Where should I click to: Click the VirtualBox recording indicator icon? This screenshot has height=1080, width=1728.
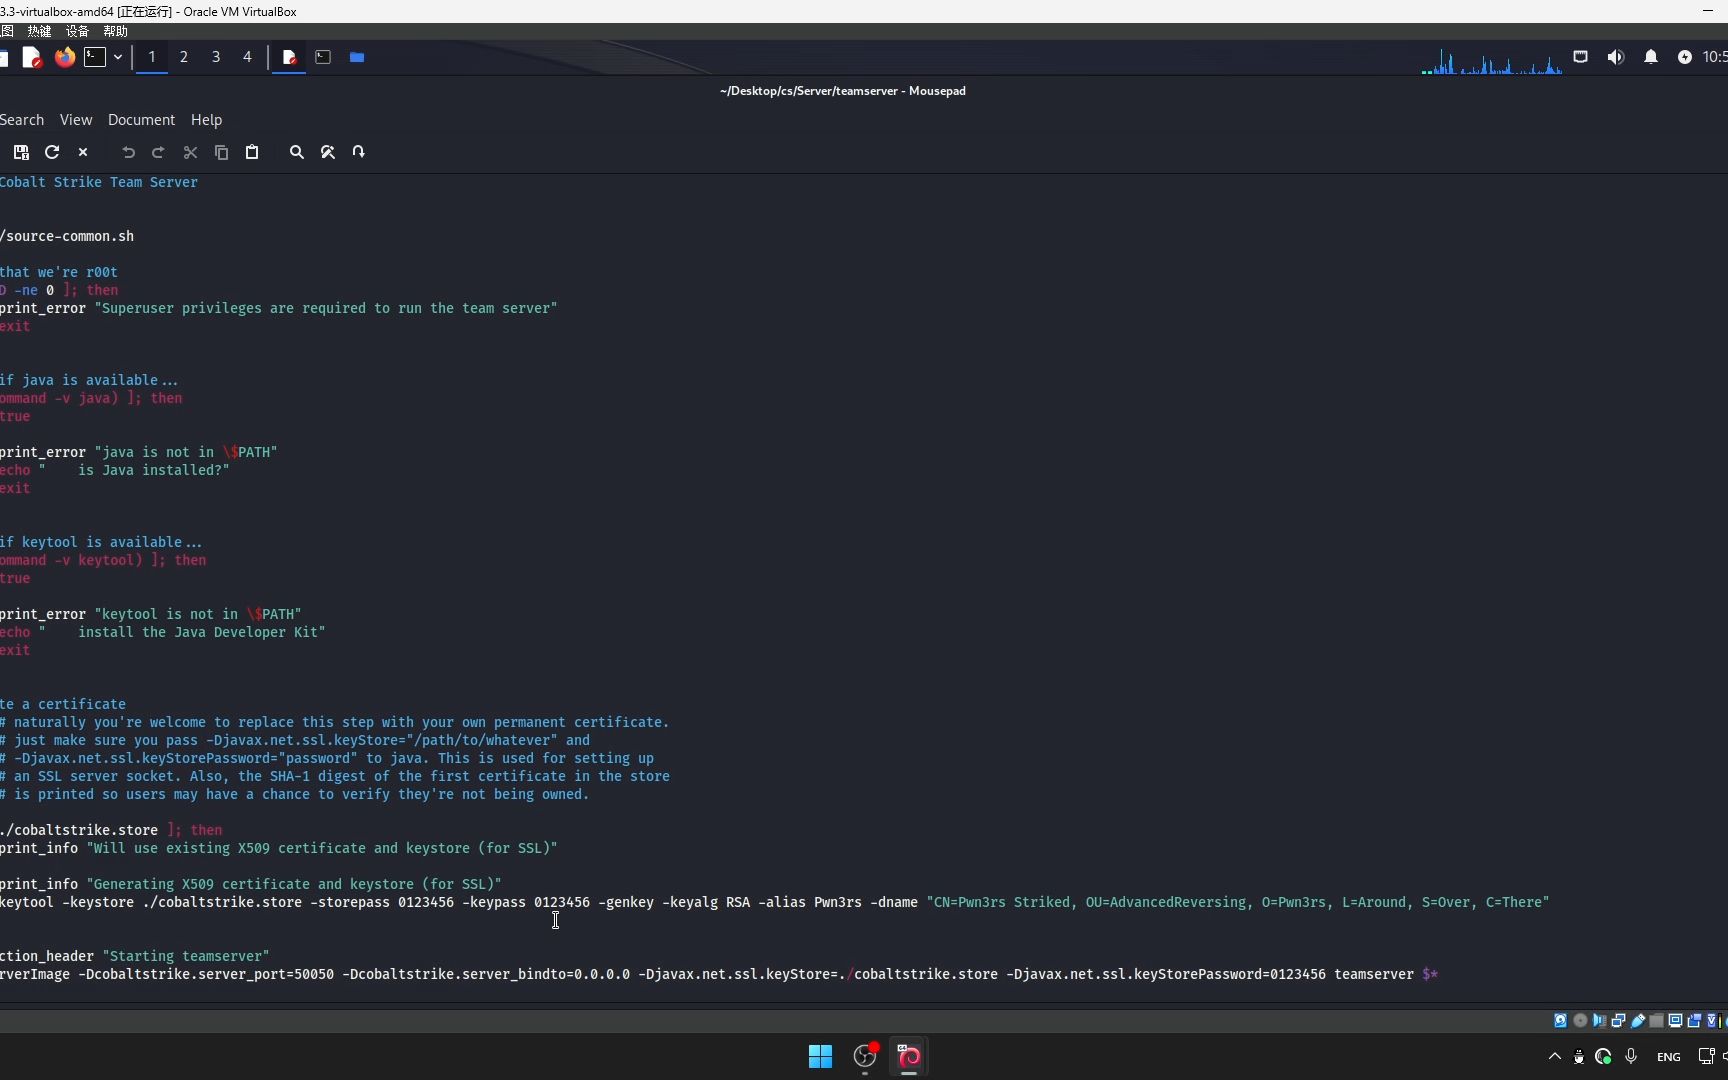tap(1694, 1021)
